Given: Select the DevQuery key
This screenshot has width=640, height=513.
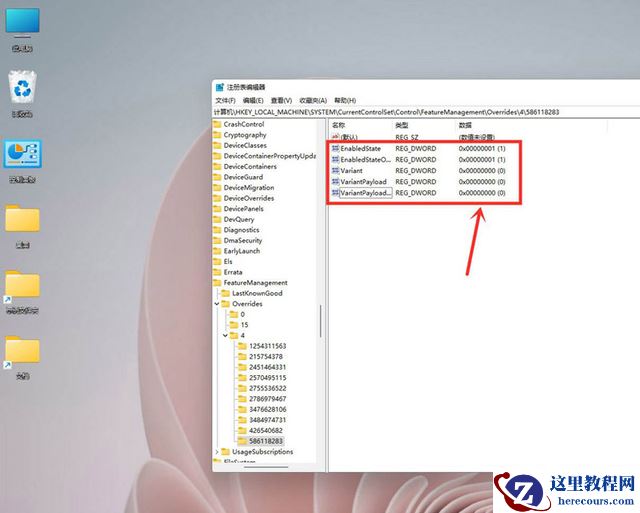Looking at the screenshot, I should click(239, 219).
